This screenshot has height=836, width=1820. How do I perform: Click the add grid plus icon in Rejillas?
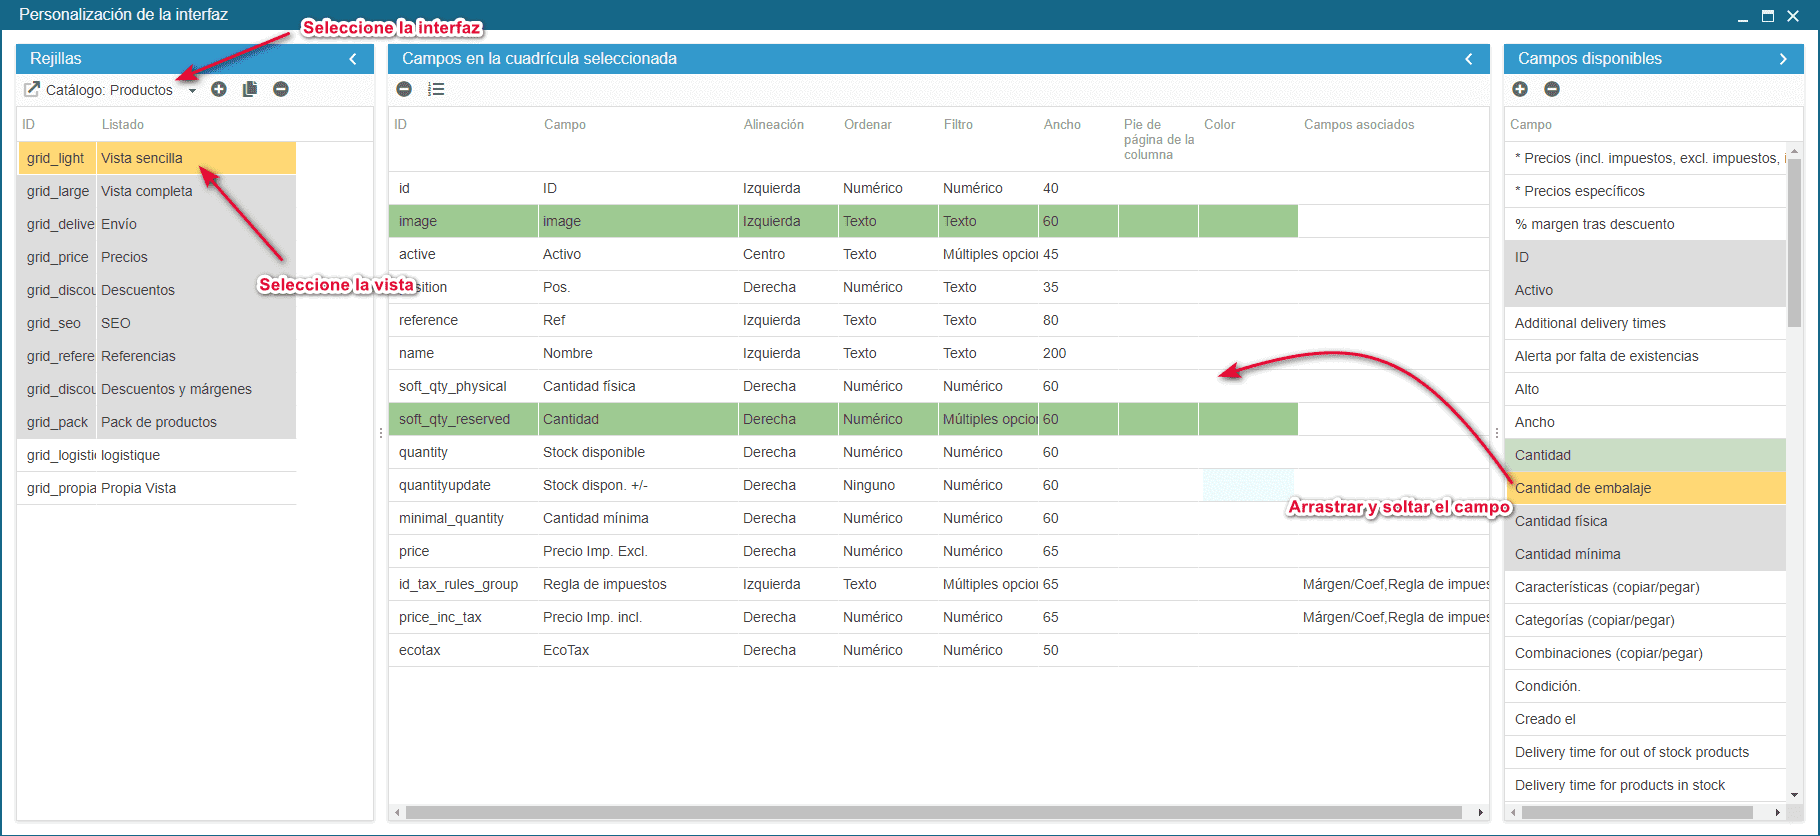tap(219, 90)
